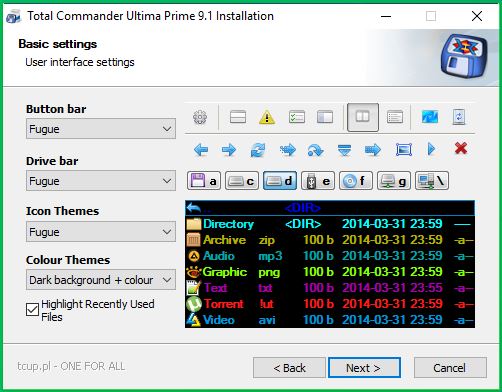The image size is (502, 392).
Task: Click the tcup.pl - ONE FOR ALL text
Action: pyautogui.click(x=71, y=366)
